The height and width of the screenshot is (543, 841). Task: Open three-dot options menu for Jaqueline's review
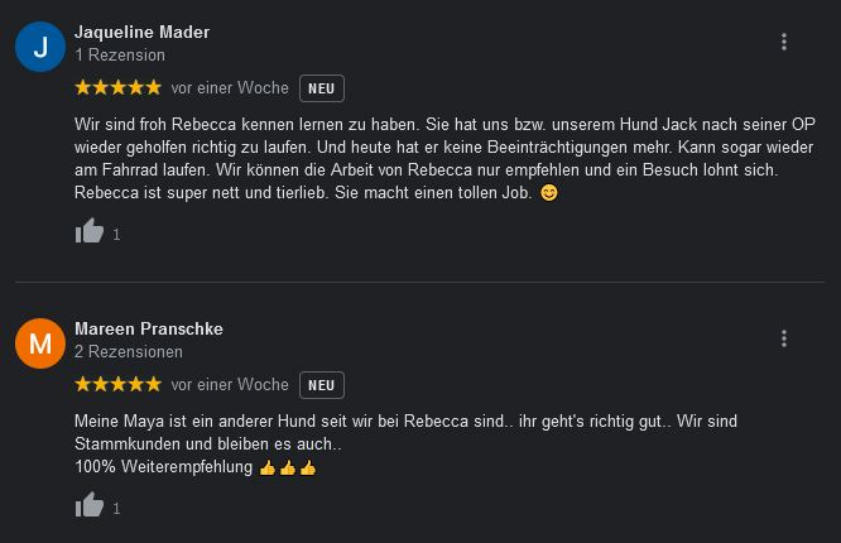tap(784, 41)
